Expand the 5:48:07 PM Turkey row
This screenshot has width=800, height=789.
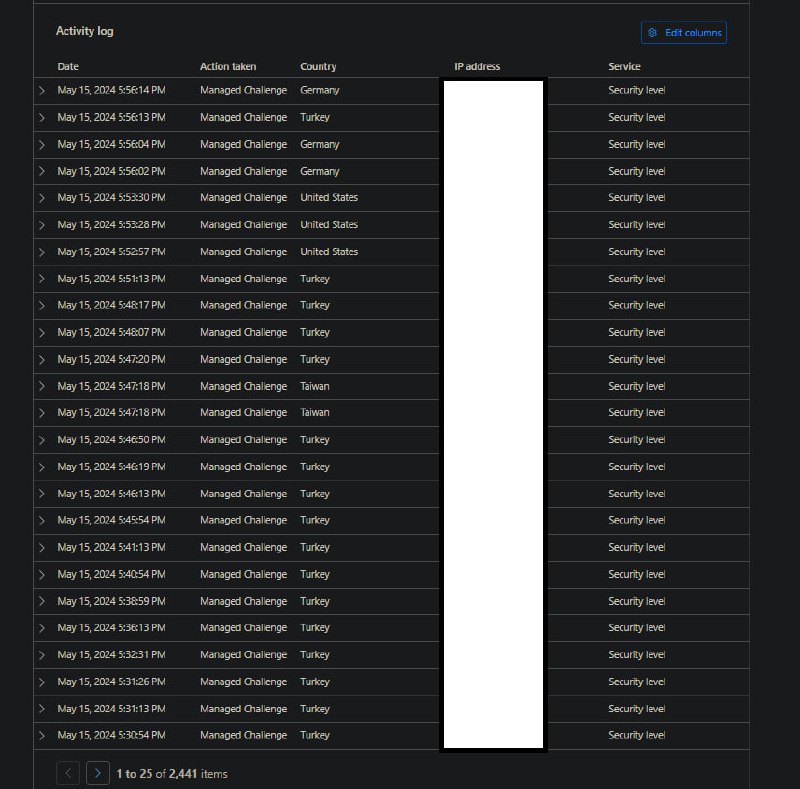pyautogui.click(x=42, y=332)
